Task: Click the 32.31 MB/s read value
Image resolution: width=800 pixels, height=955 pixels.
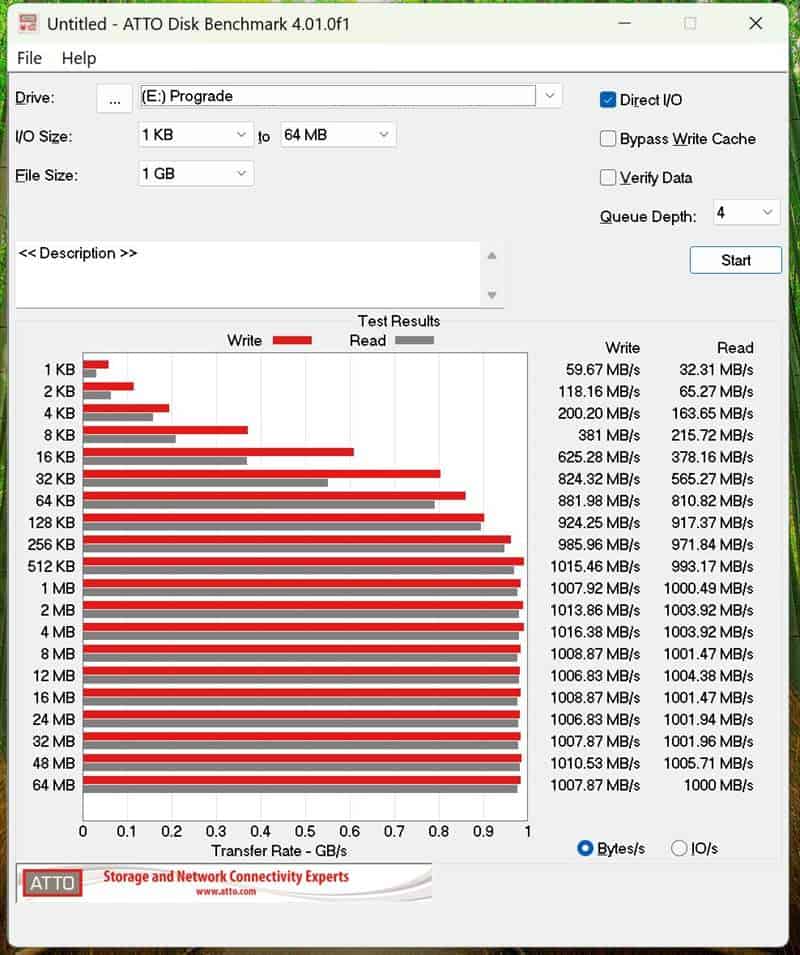Action: coord(716,370)
